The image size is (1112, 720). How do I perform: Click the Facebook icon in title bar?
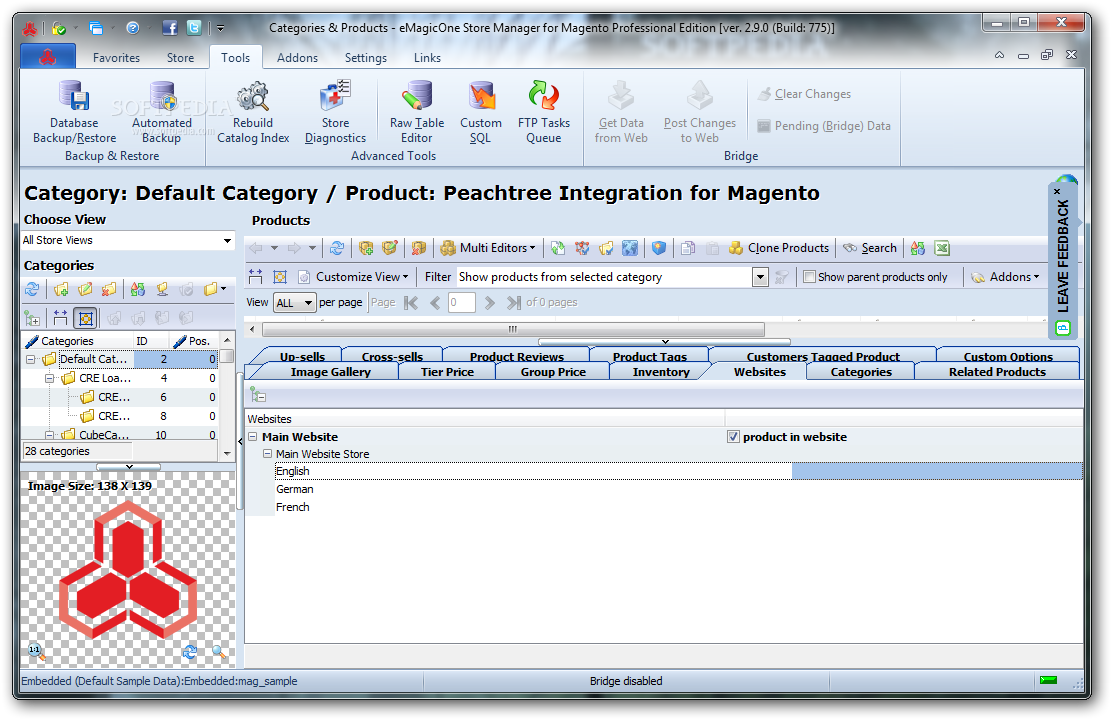point(169,28)
